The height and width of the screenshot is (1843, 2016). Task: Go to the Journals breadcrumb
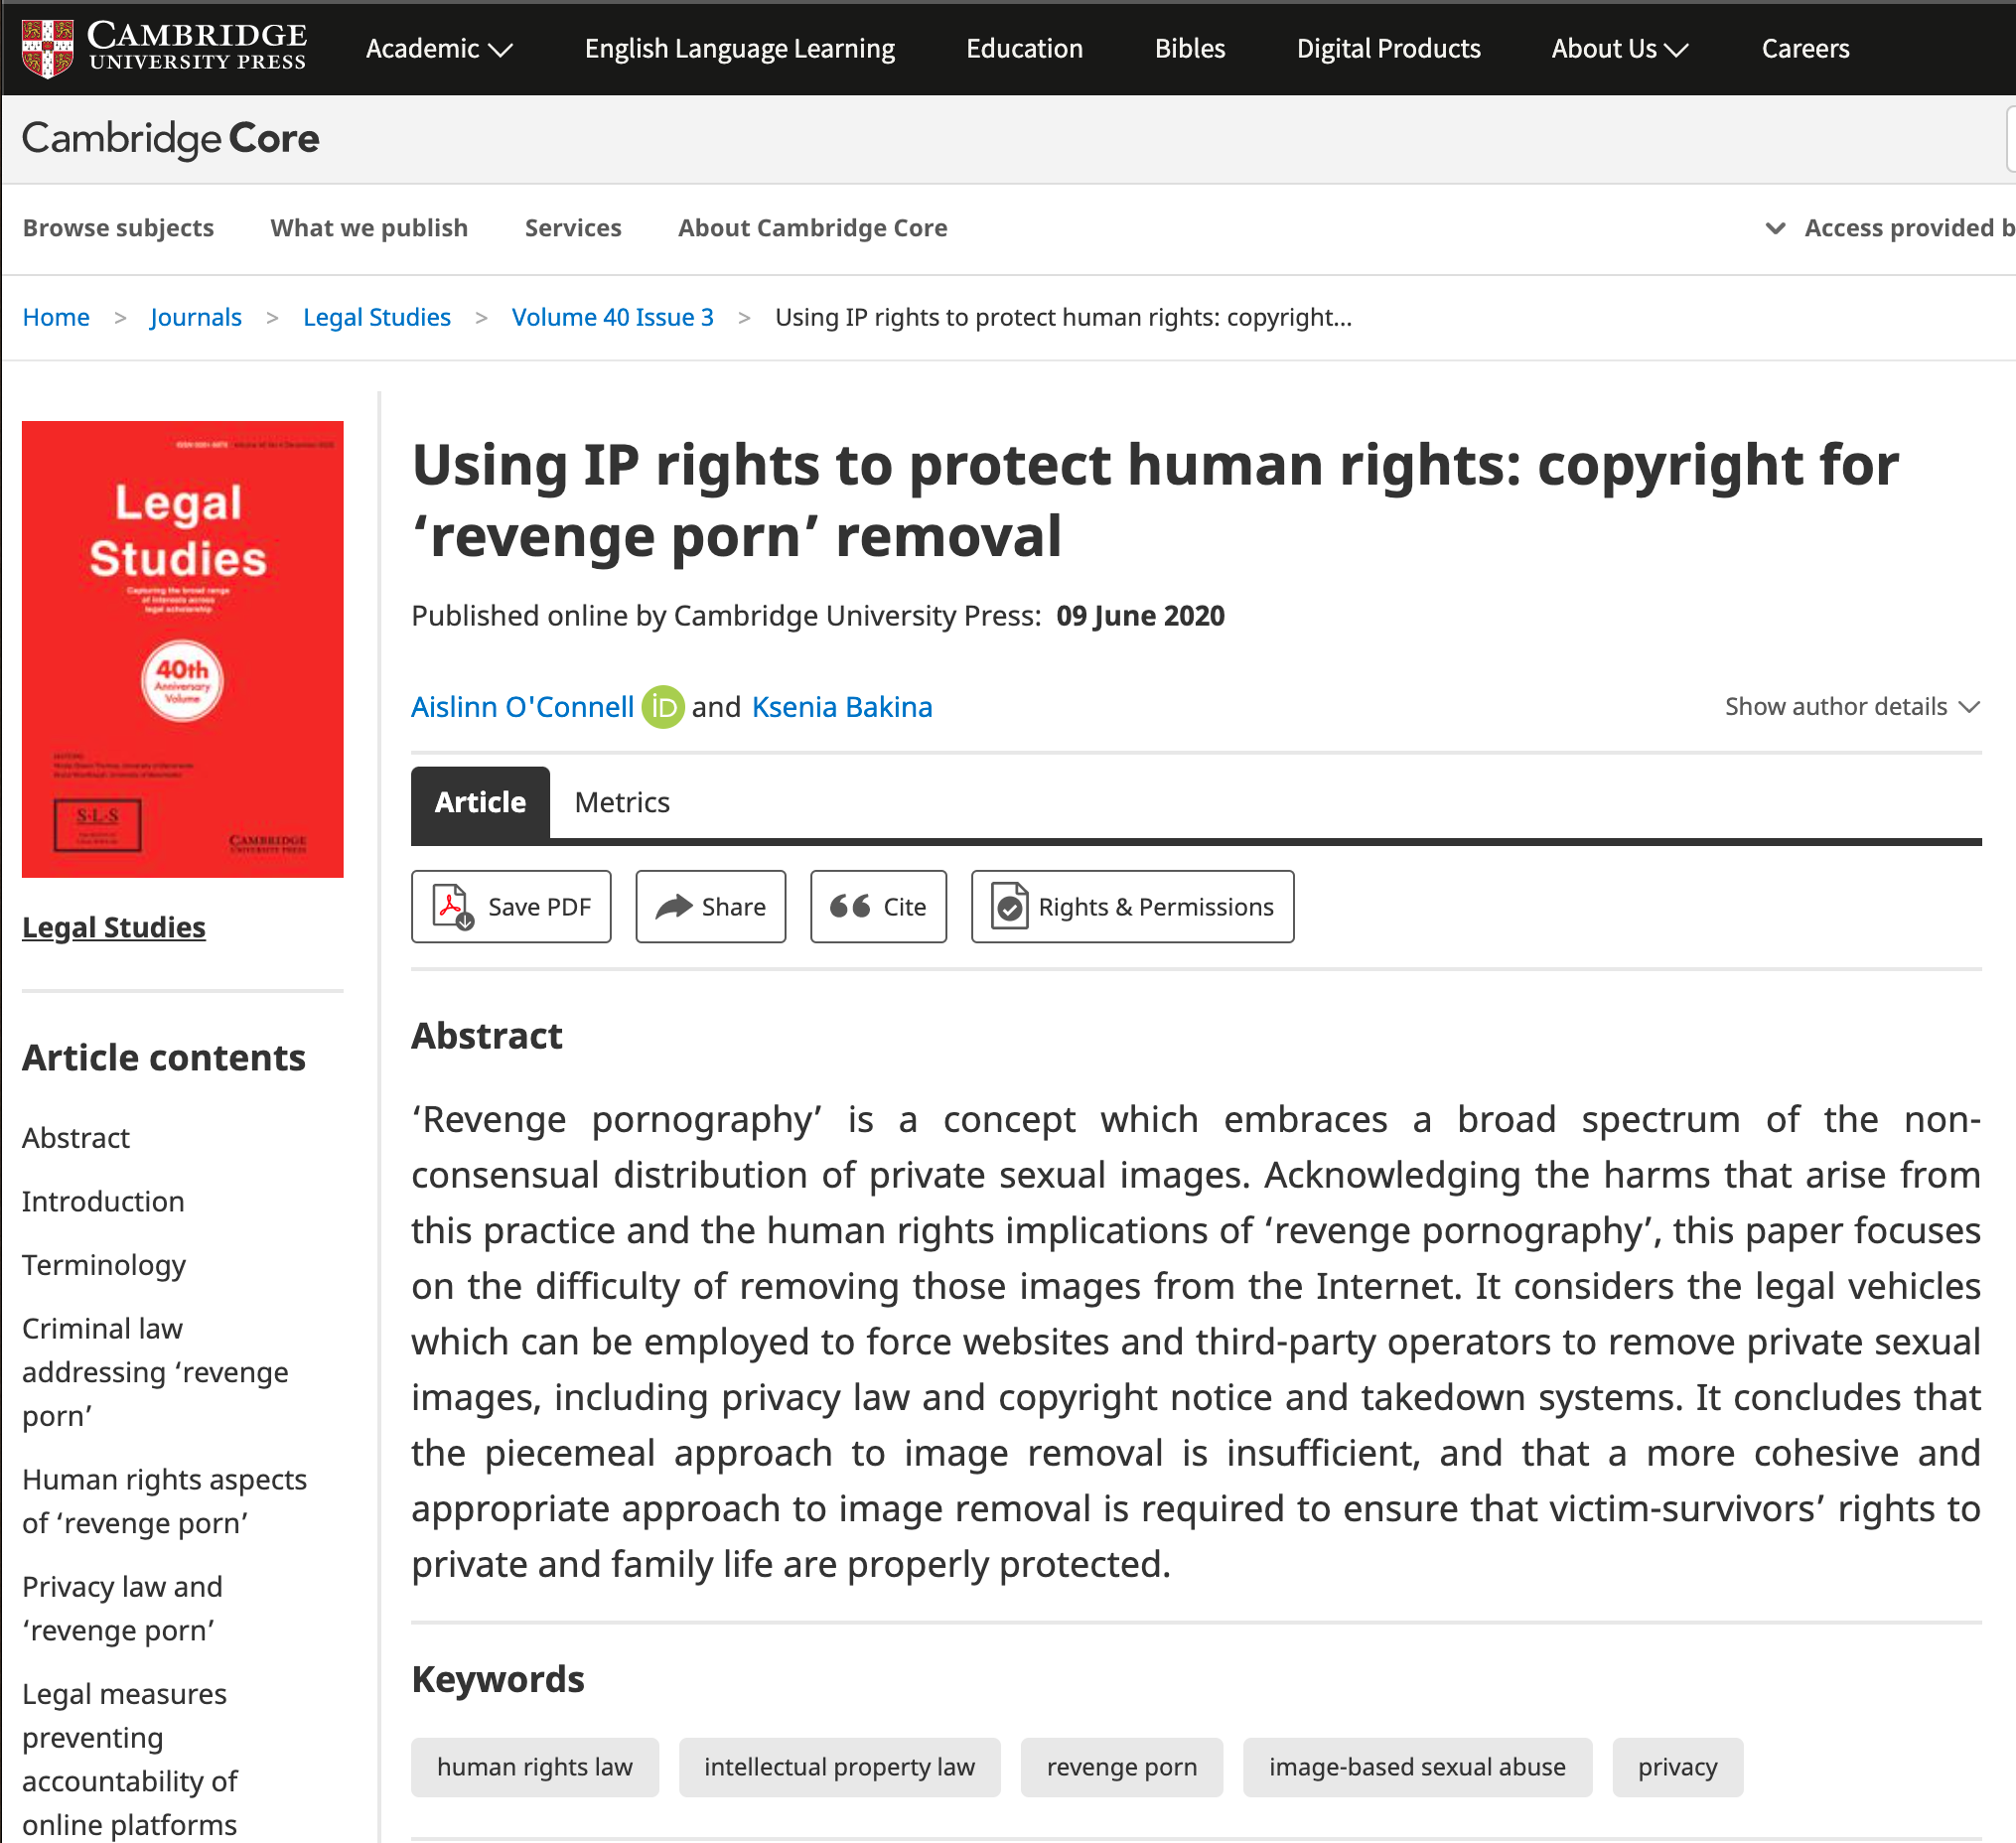196,317
